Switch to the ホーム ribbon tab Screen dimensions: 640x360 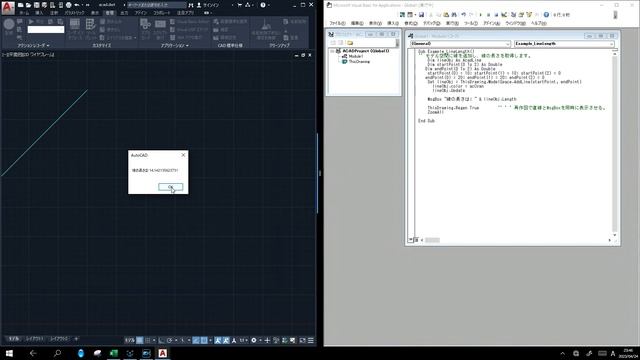tap(24, 13)
